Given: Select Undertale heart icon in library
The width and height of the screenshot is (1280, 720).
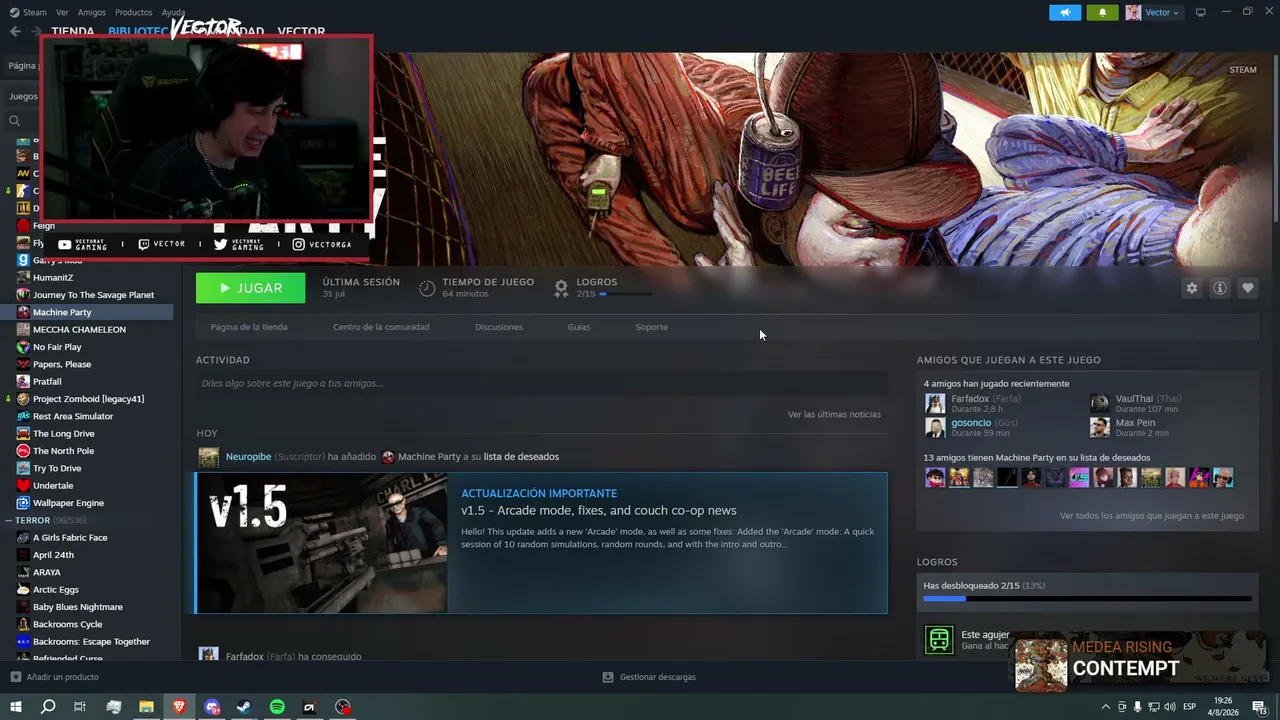Looking at the screenshot, I should pos(23,485).
